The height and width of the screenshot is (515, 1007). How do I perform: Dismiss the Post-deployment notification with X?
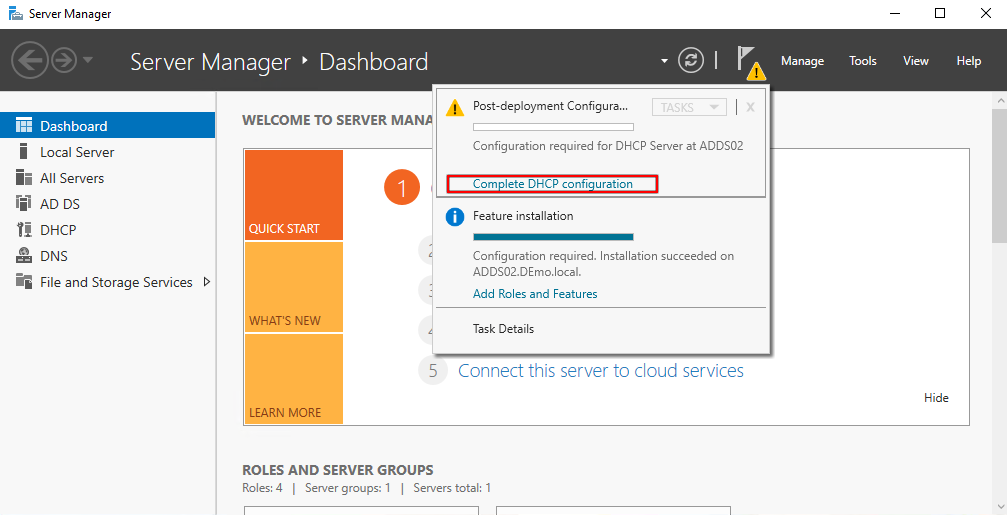click(750, 107)
